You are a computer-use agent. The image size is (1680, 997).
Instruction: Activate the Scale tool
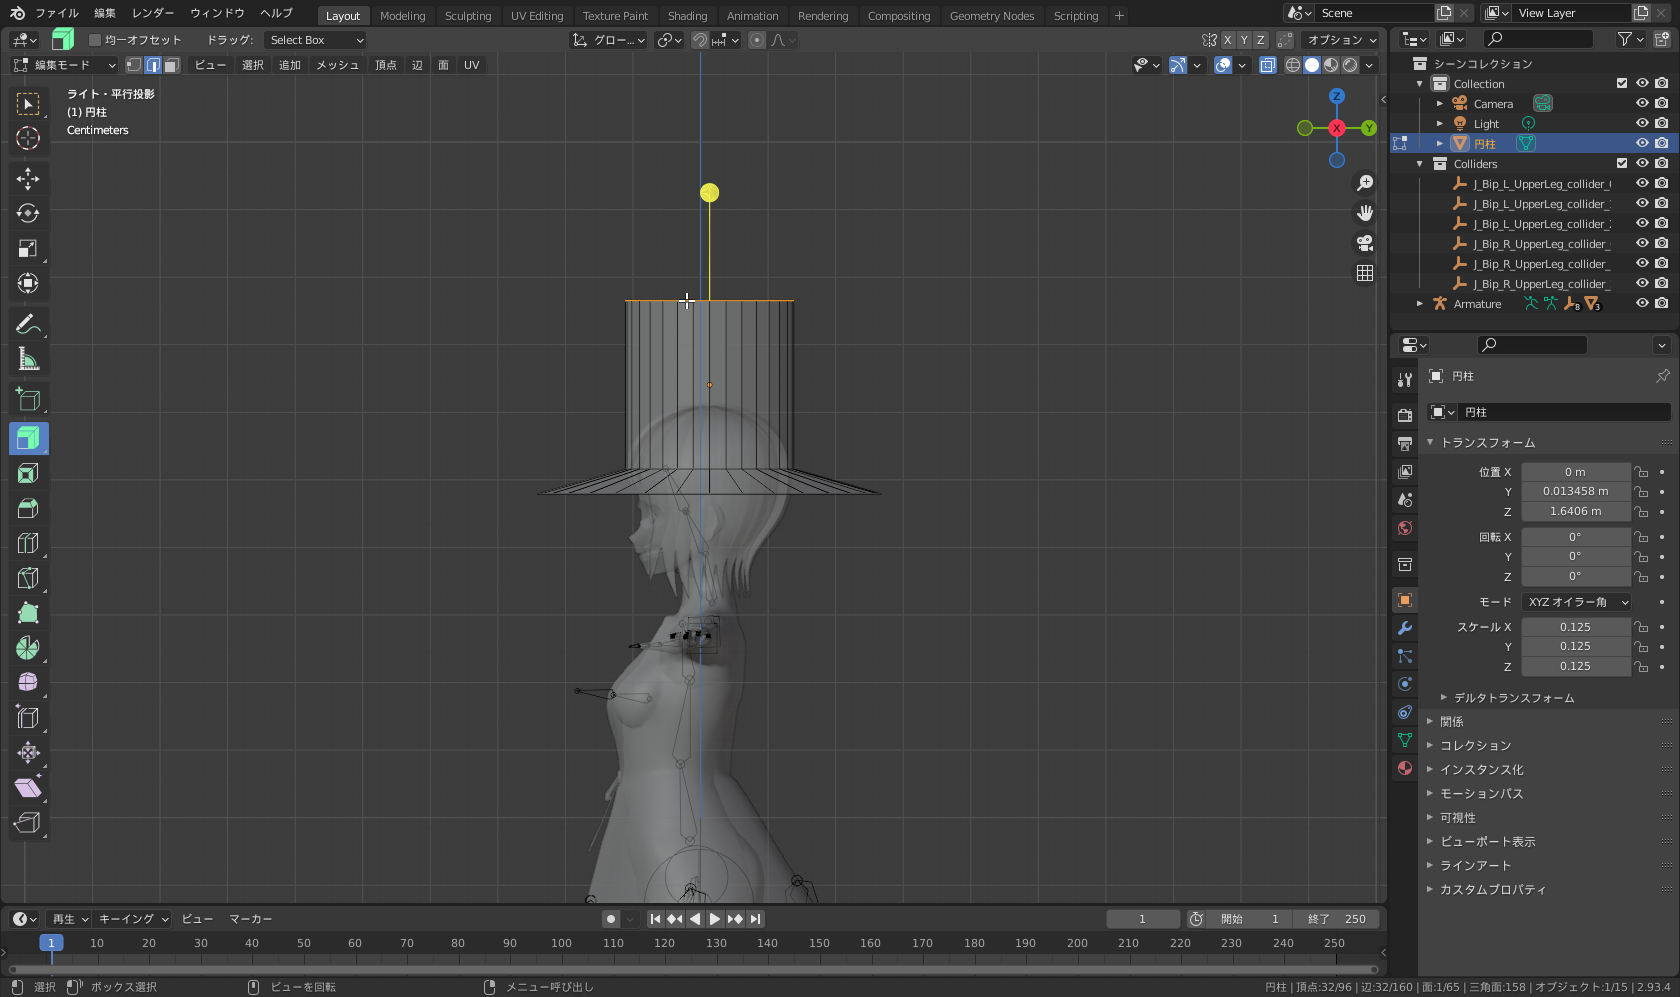(28, 249)
